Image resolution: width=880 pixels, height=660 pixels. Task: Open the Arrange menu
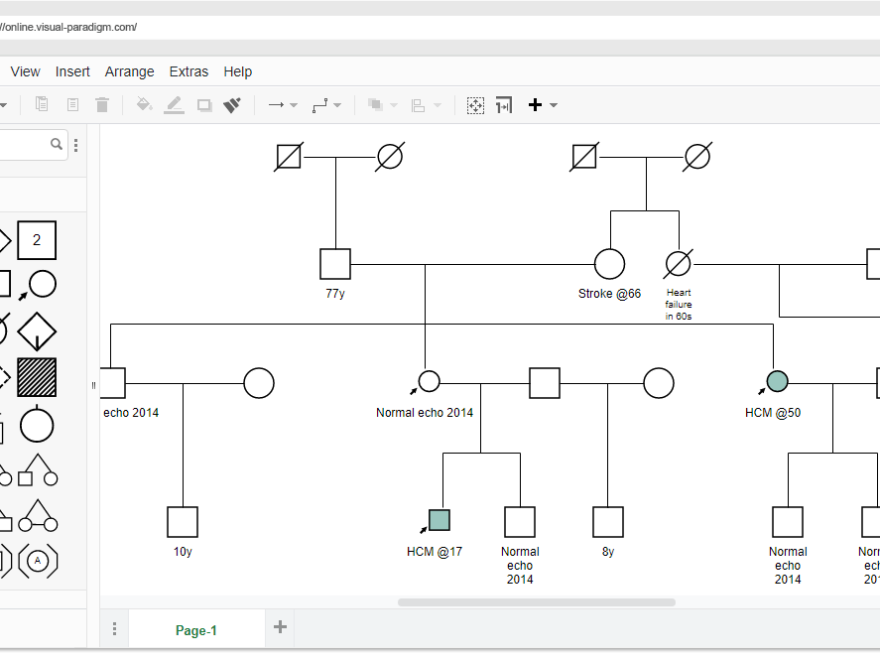point(129,71)
